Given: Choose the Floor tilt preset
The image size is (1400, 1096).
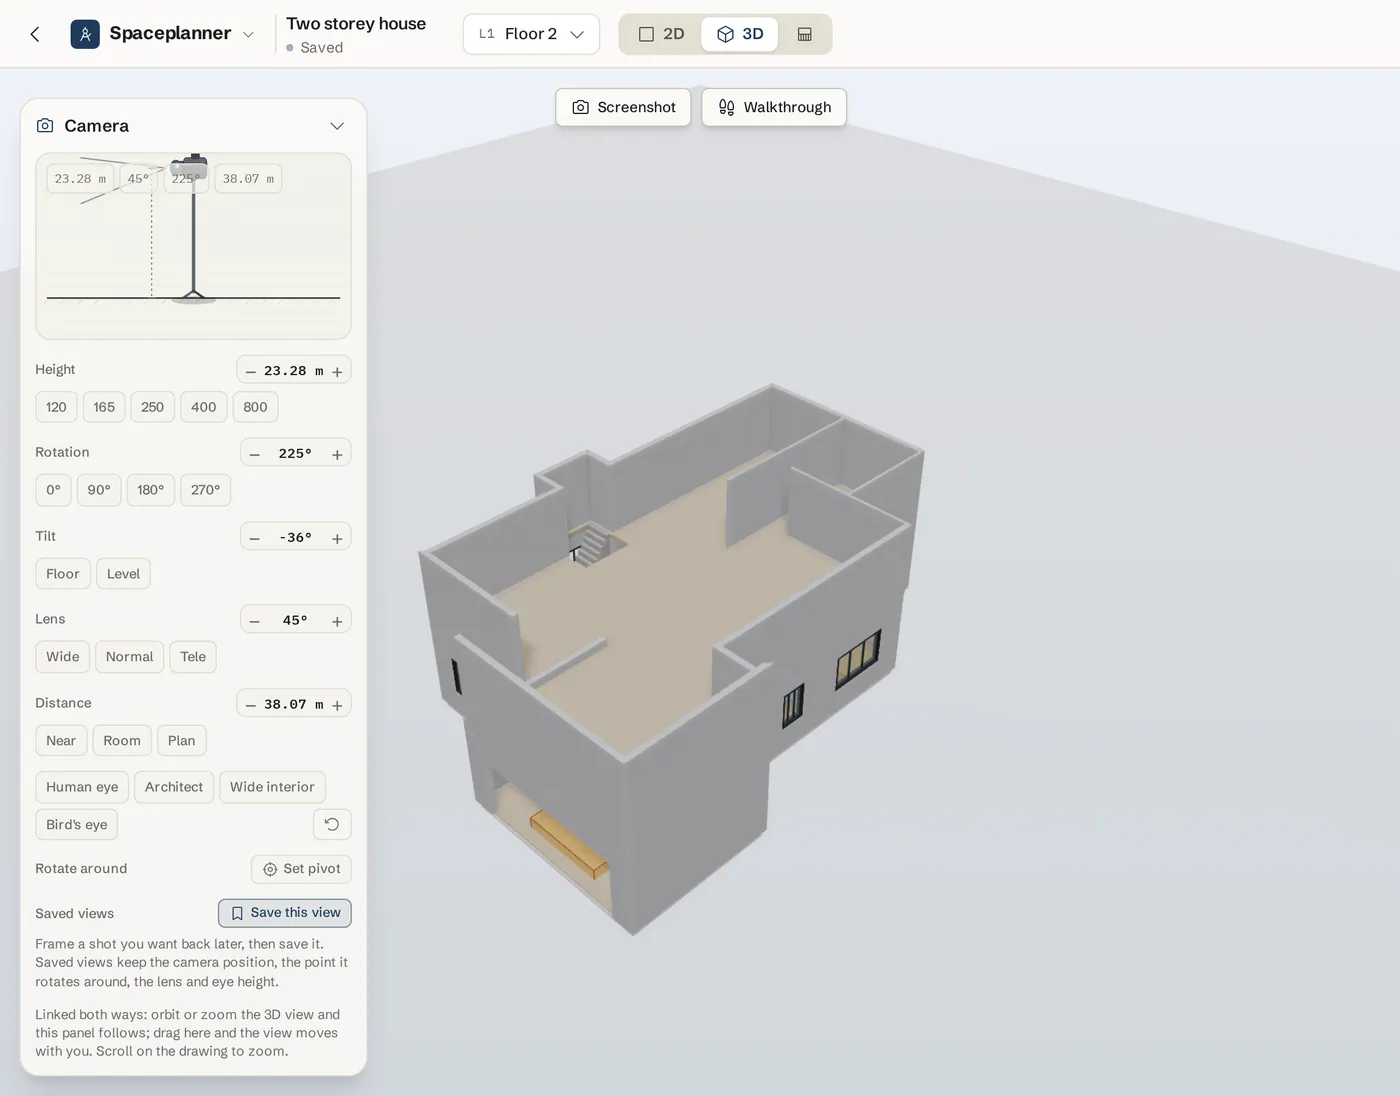Looking at the screenshot, I should (62, 574).
